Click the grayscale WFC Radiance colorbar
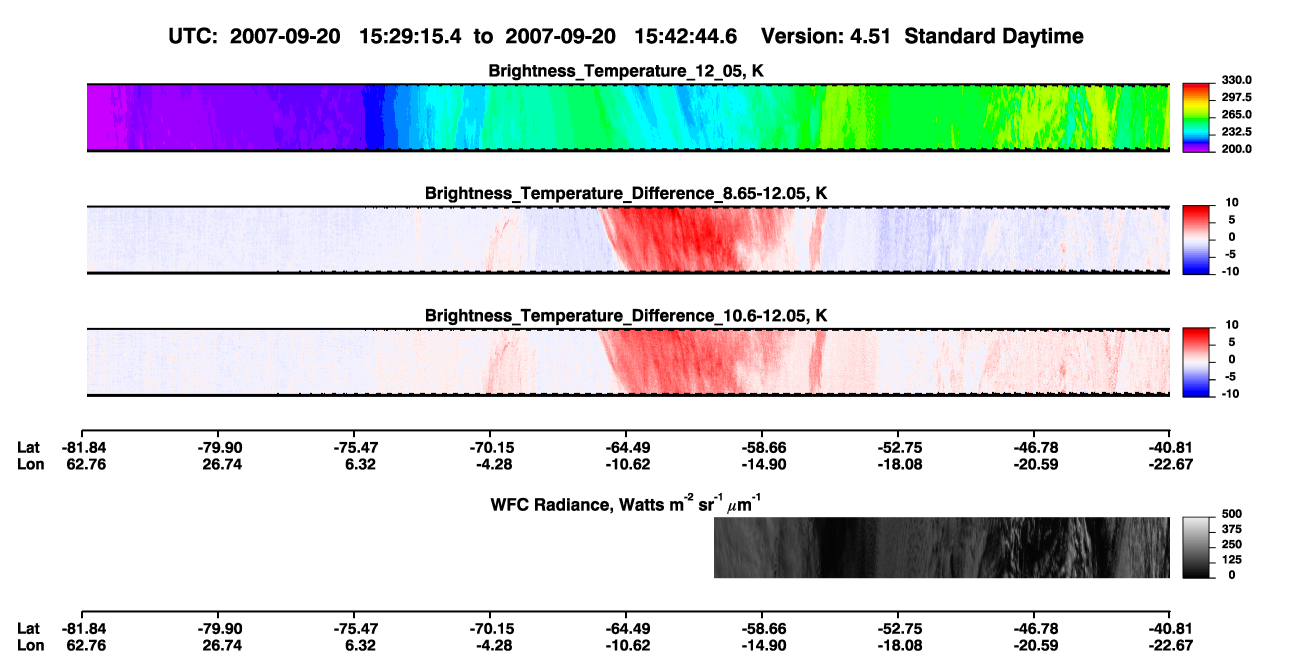1300x667 pixels. pyautogui.click(x=1196, y=547)
